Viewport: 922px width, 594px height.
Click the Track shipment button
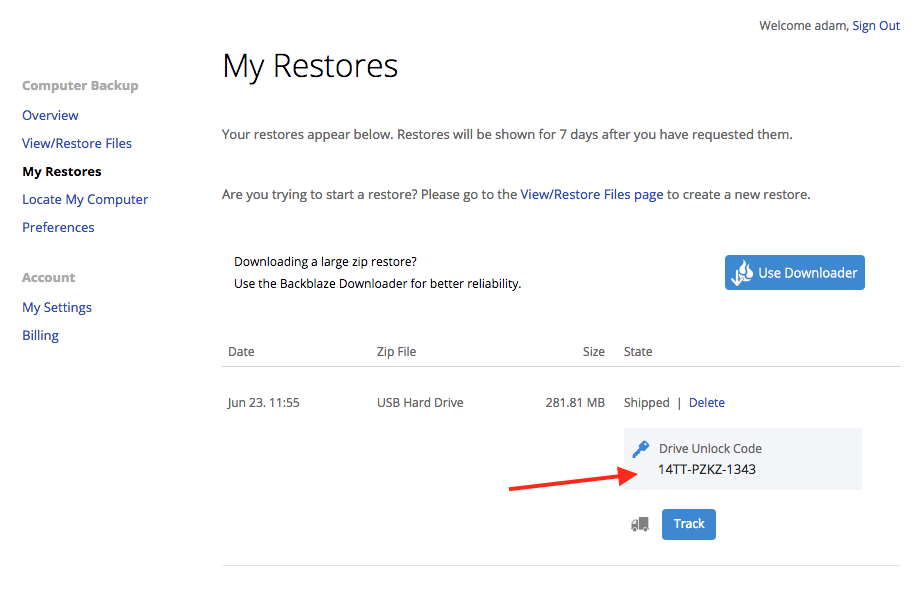pyautogui.click(x=689, y=524)
